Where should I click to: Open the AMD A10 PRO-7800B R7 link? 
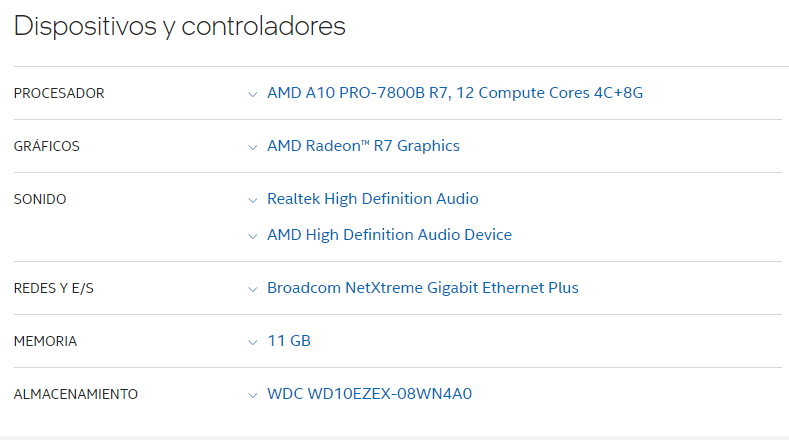tap(455, 93)
